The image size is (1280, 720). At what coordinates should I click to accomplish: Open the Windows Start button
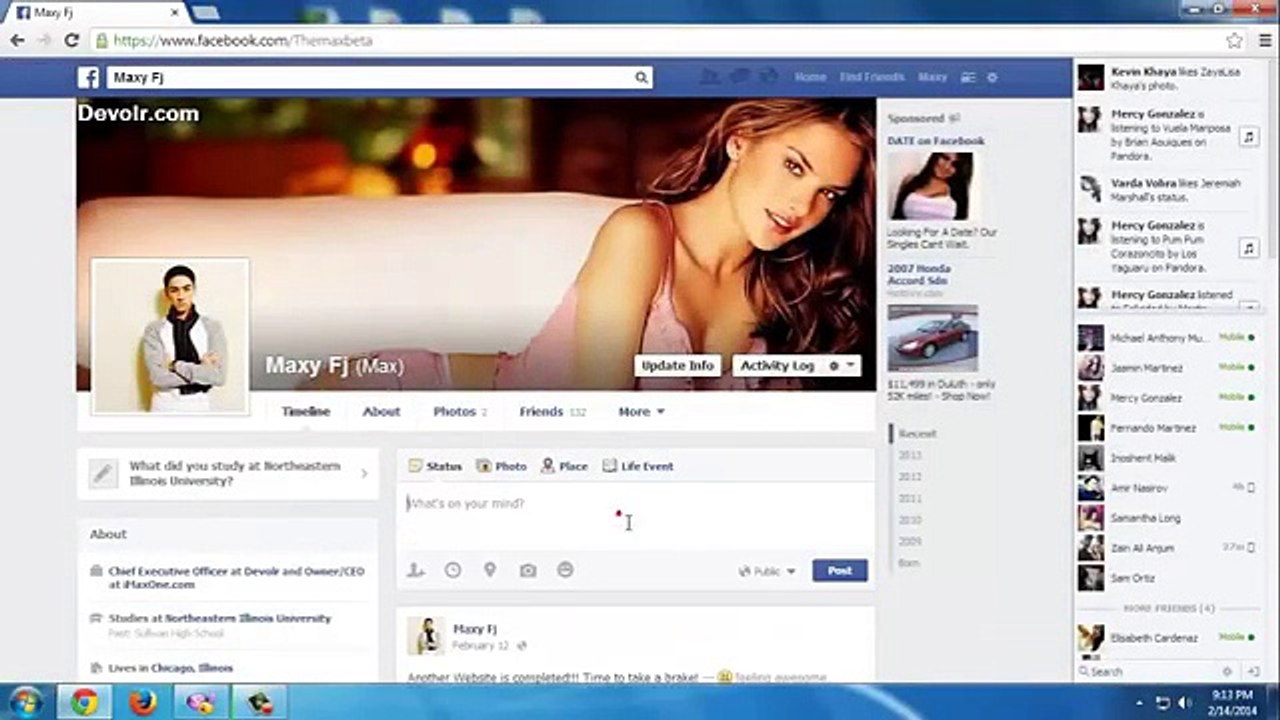coord(27,702)
